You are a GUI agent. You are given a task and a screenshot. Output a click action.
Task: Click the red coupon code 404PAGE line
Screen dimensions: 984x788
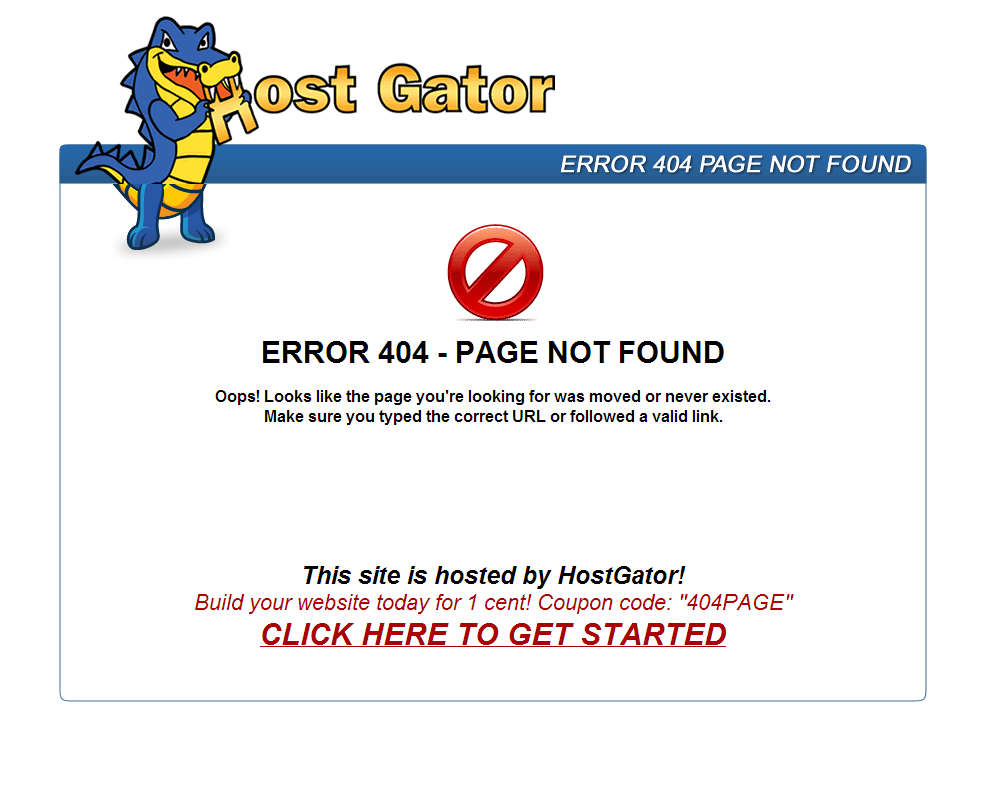coord(493,602)
